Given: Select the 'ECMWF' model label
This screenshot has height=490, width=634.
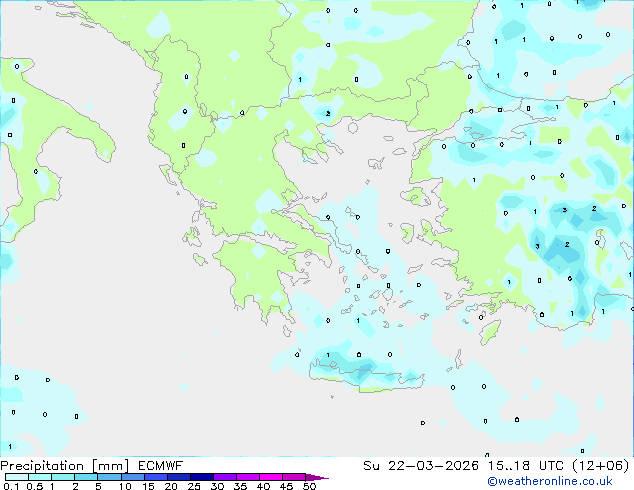Looking at the screenshot, I should click(x=160, y=466).
